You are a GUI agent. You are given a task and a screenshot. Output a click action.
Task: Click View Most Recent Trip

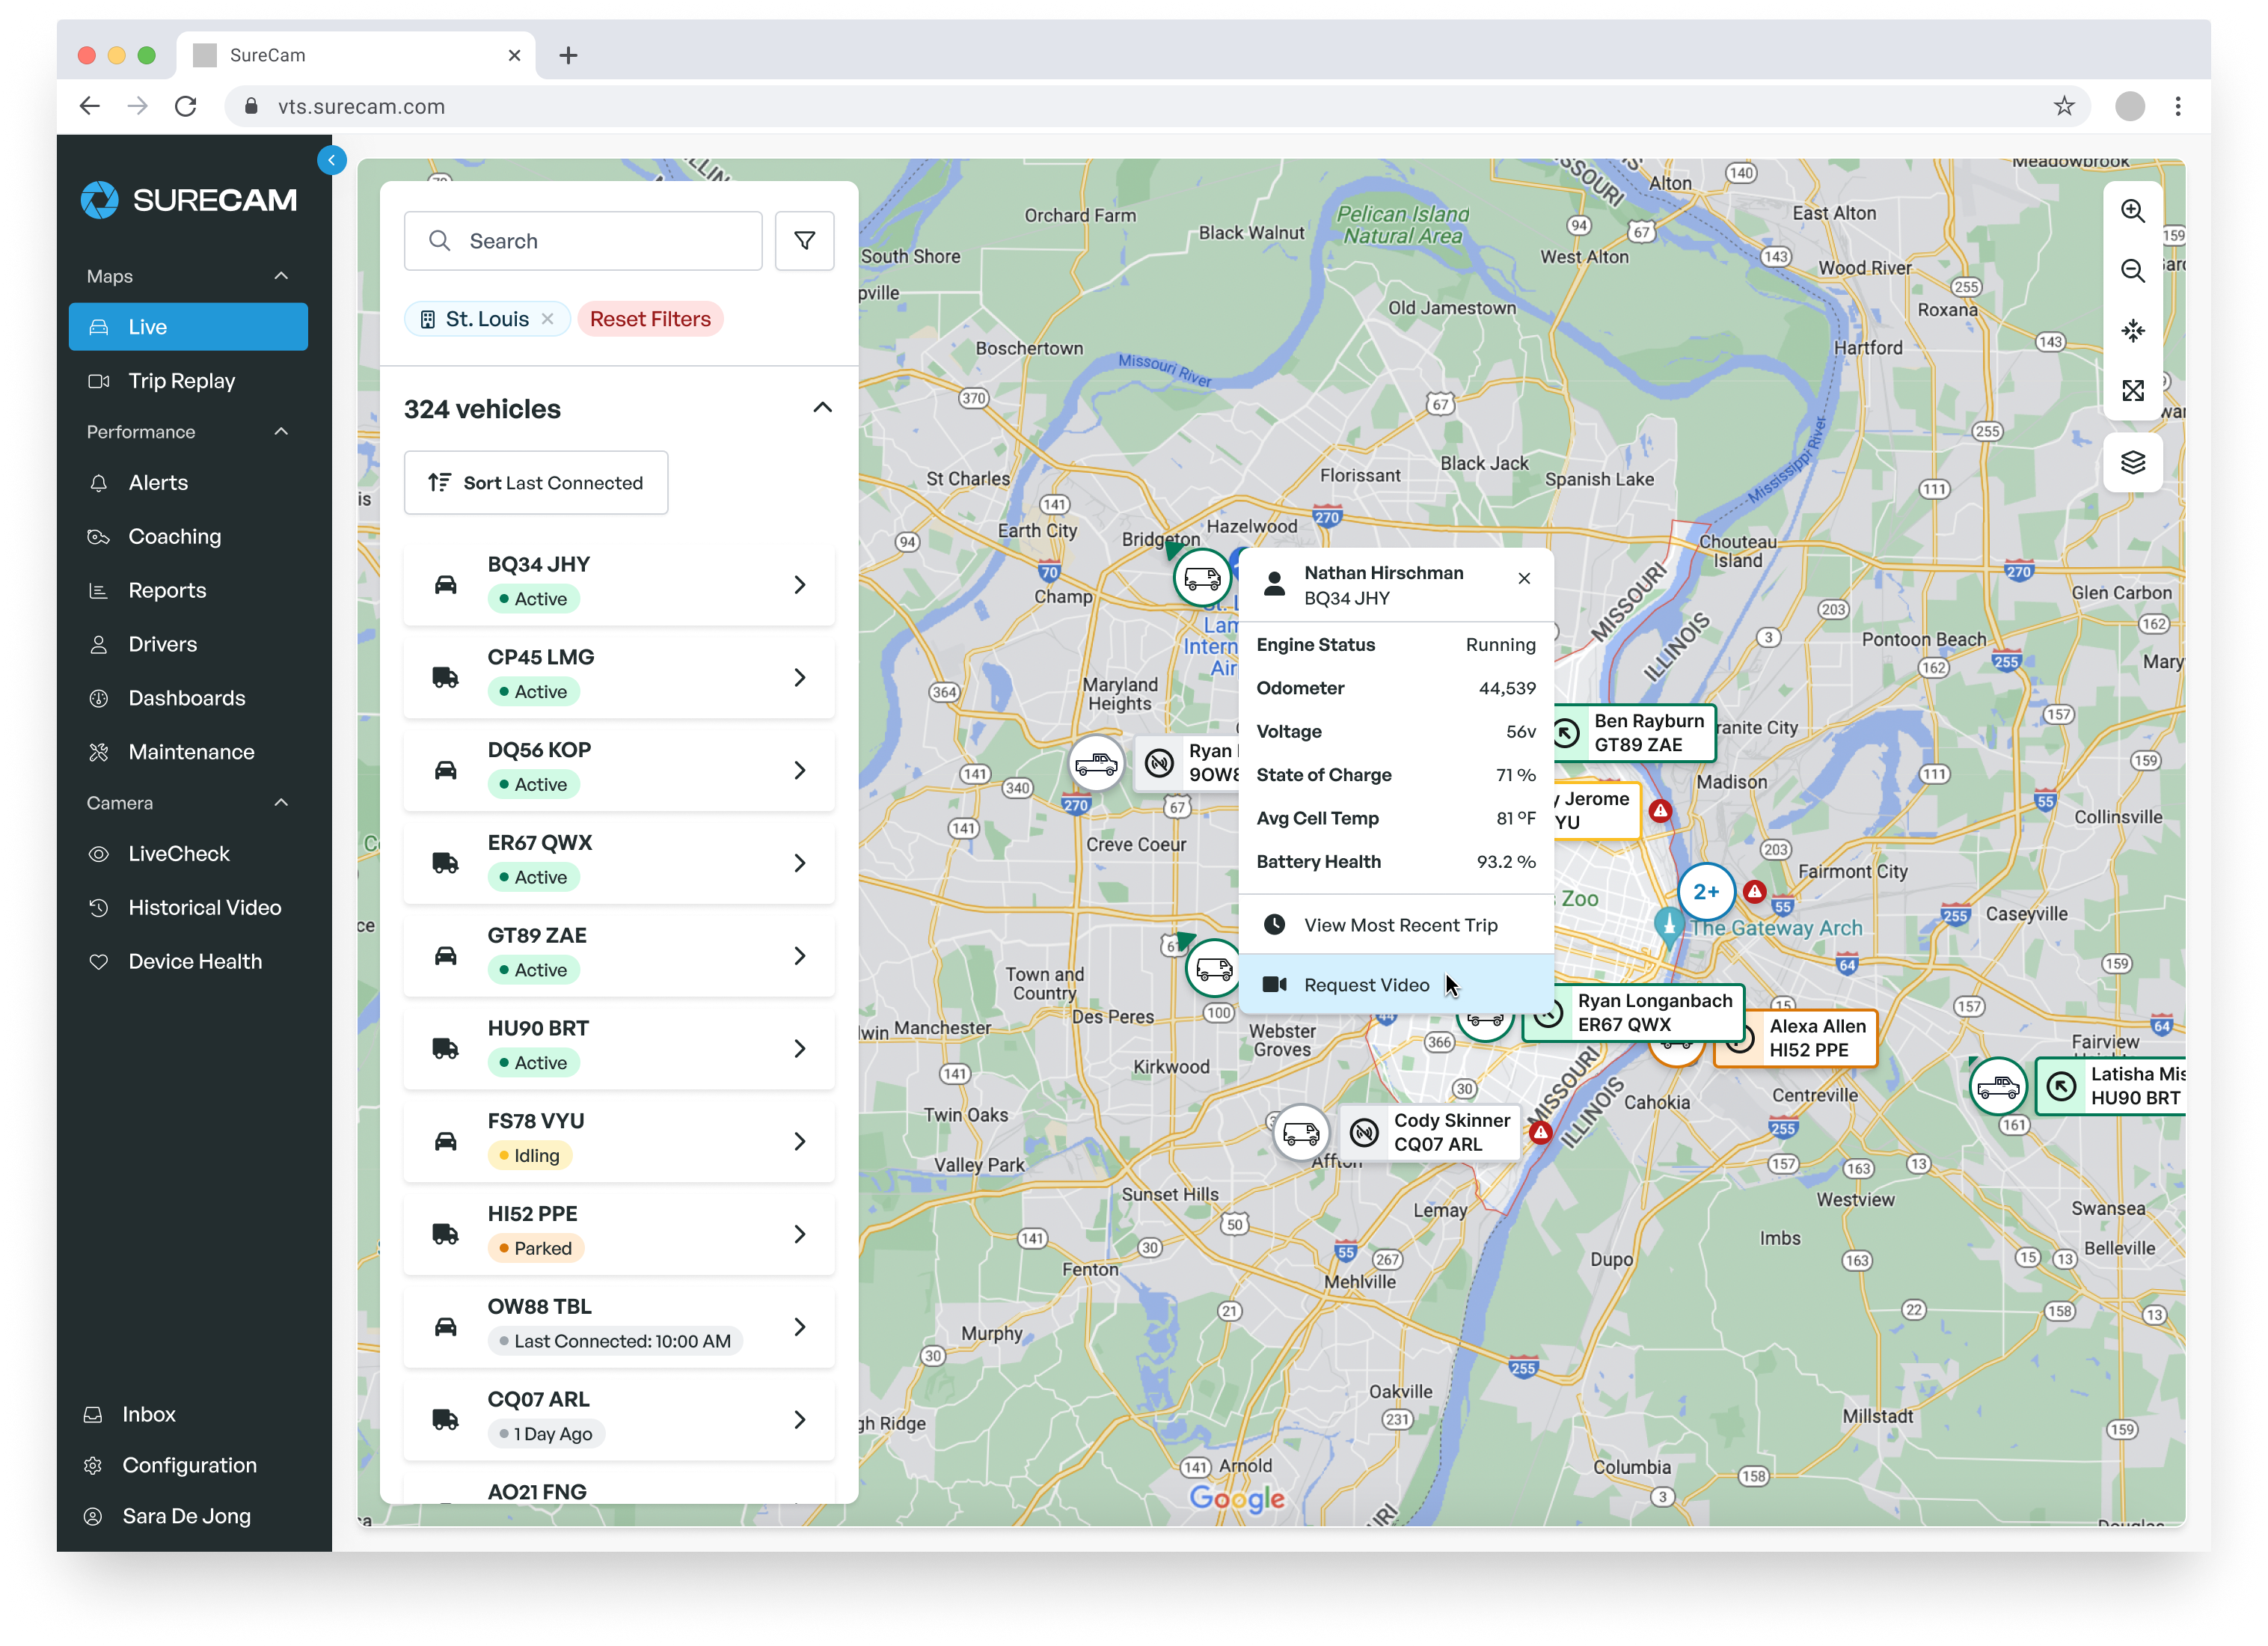tap(1399, 925)
